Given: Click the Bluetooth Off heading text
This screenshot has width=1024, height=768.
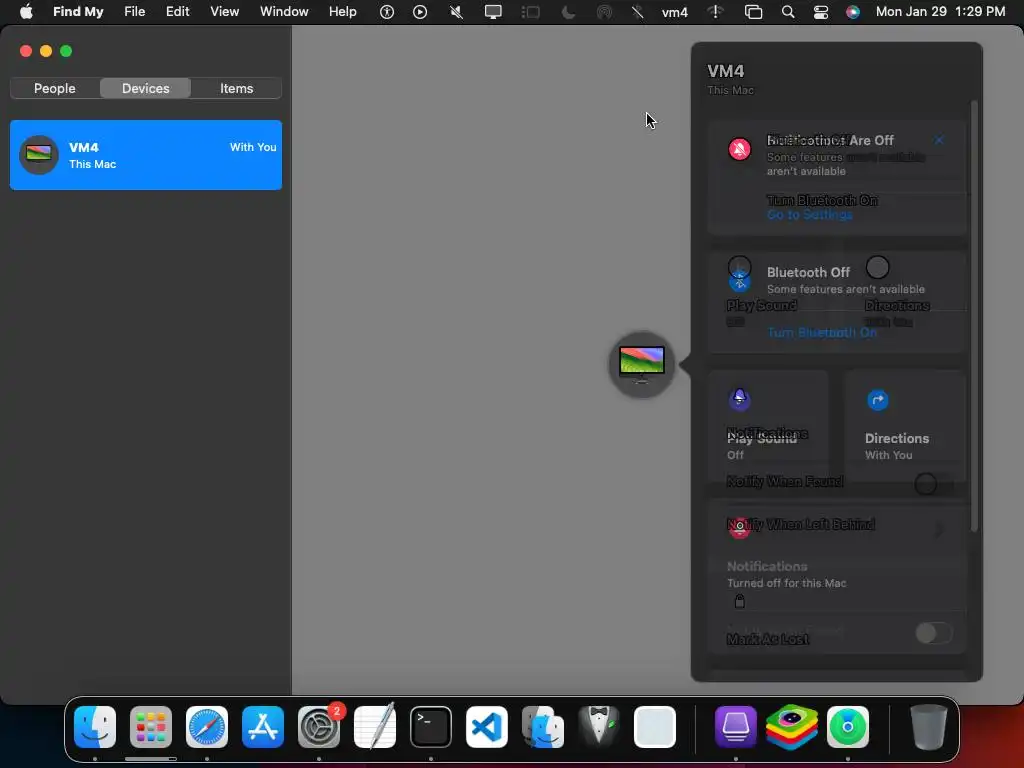Looking at the screenshot, I should click(x=808, y=272).
